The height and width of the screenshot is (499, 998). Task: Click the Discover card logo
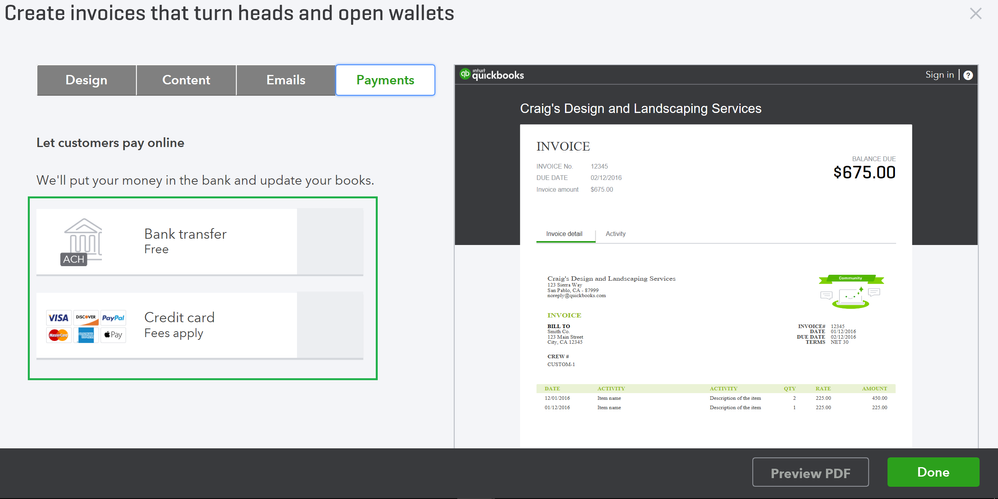pos(86,318)
